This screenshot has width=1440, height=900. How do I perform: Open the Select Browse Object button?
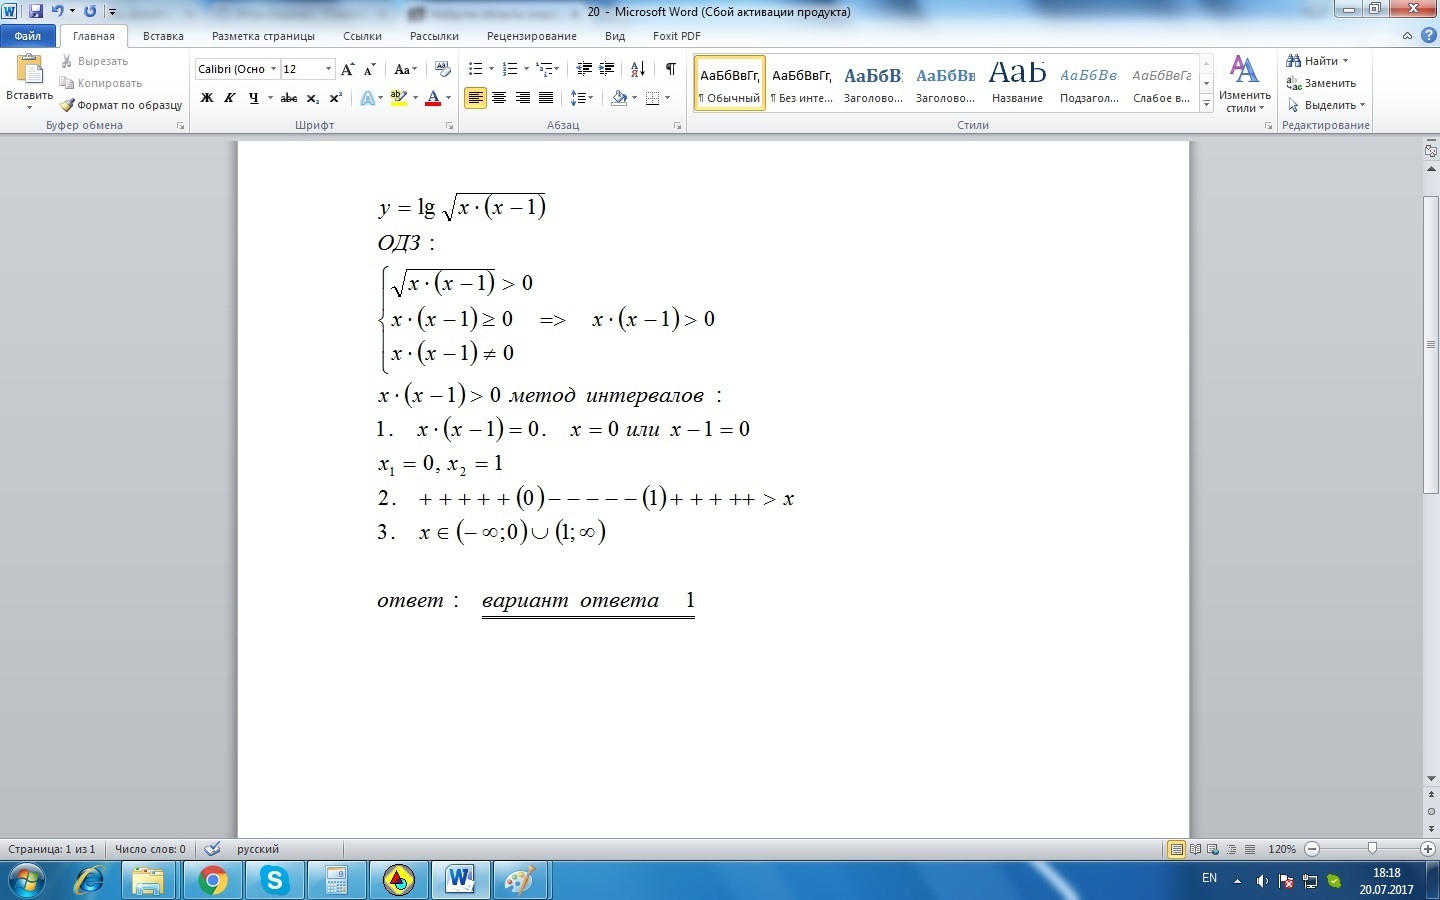coord(1431,811)
